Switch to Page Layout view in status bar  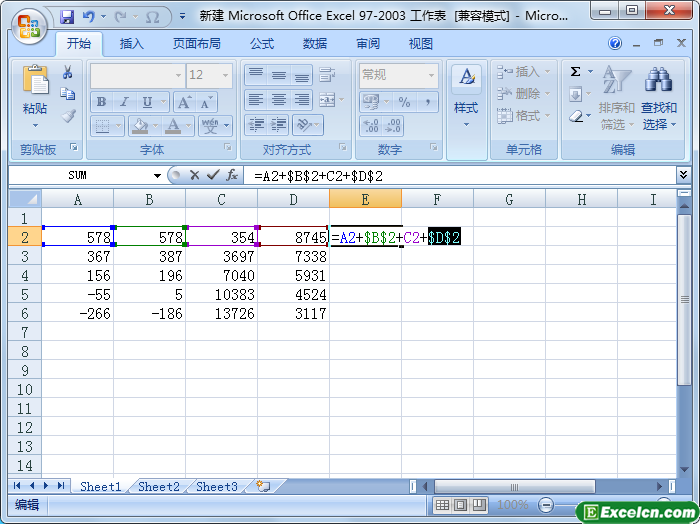pyautogui.click(x=460, y=505)
